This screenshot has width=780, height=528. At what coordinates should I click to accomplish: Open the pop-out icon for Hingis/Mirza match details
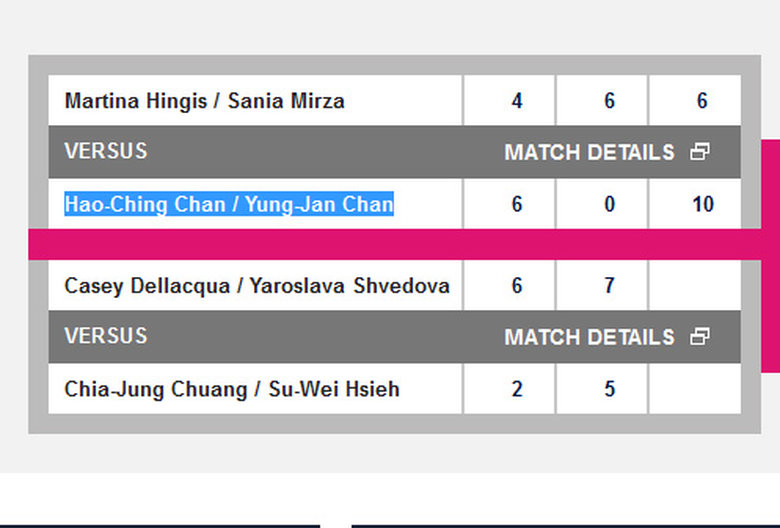[700, 152]
